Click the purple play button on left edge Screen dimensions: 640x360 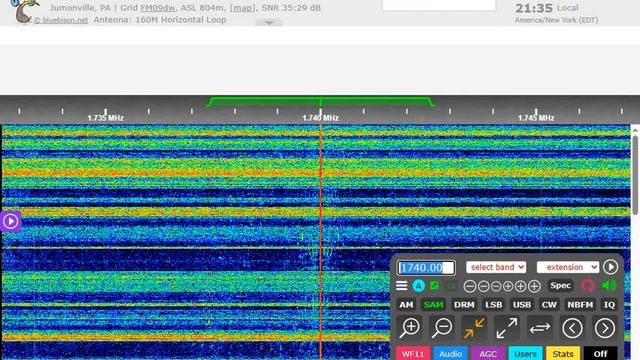coord(10,221)
